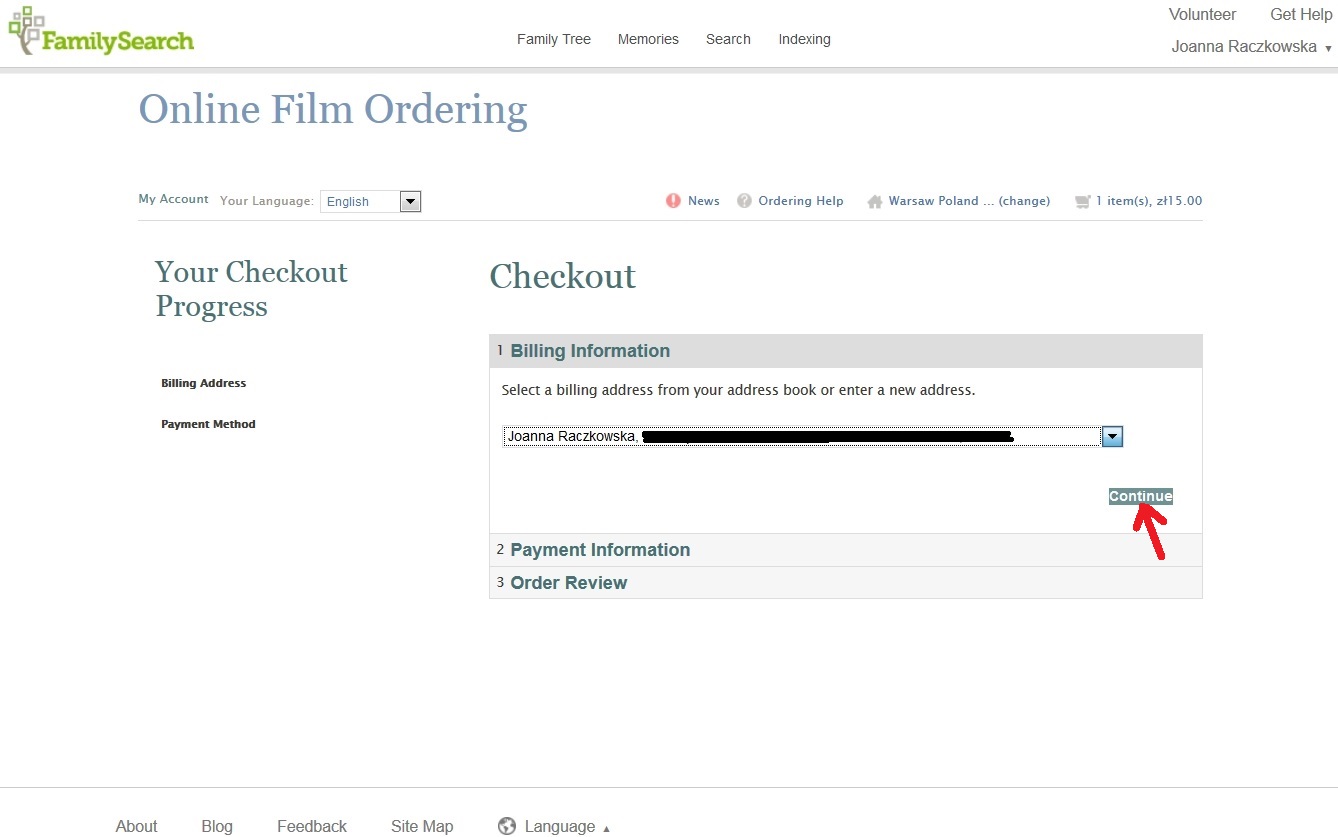1338x837 pixels.
Task: Click the FamilySearch tree logo
Action: coord(26,30)
